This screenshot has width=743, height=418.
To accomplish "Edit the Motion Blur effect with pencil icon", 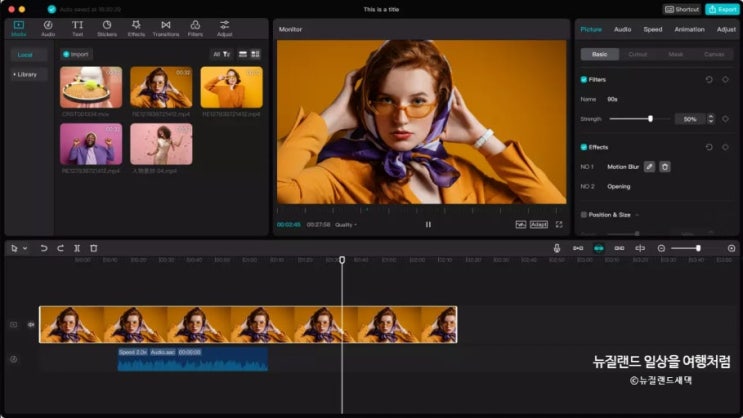I will coord(649,166).
